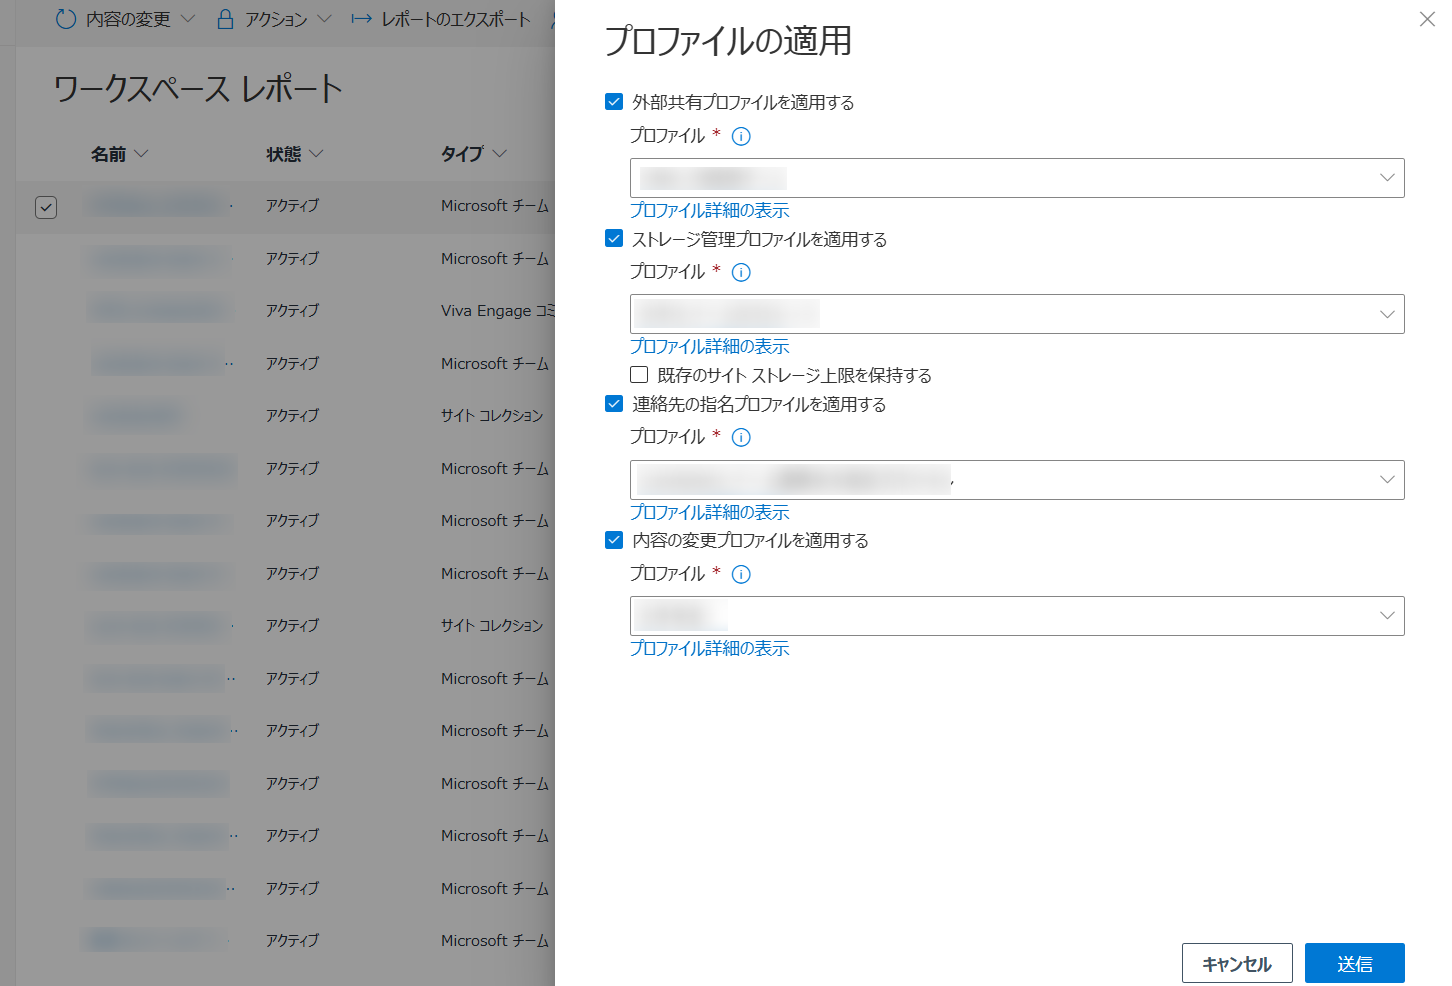Image resolution: width=1452 pixels, height=986 pixels.
Task: Click the first サイト コレクション type cell
Action: coord(492,415)
